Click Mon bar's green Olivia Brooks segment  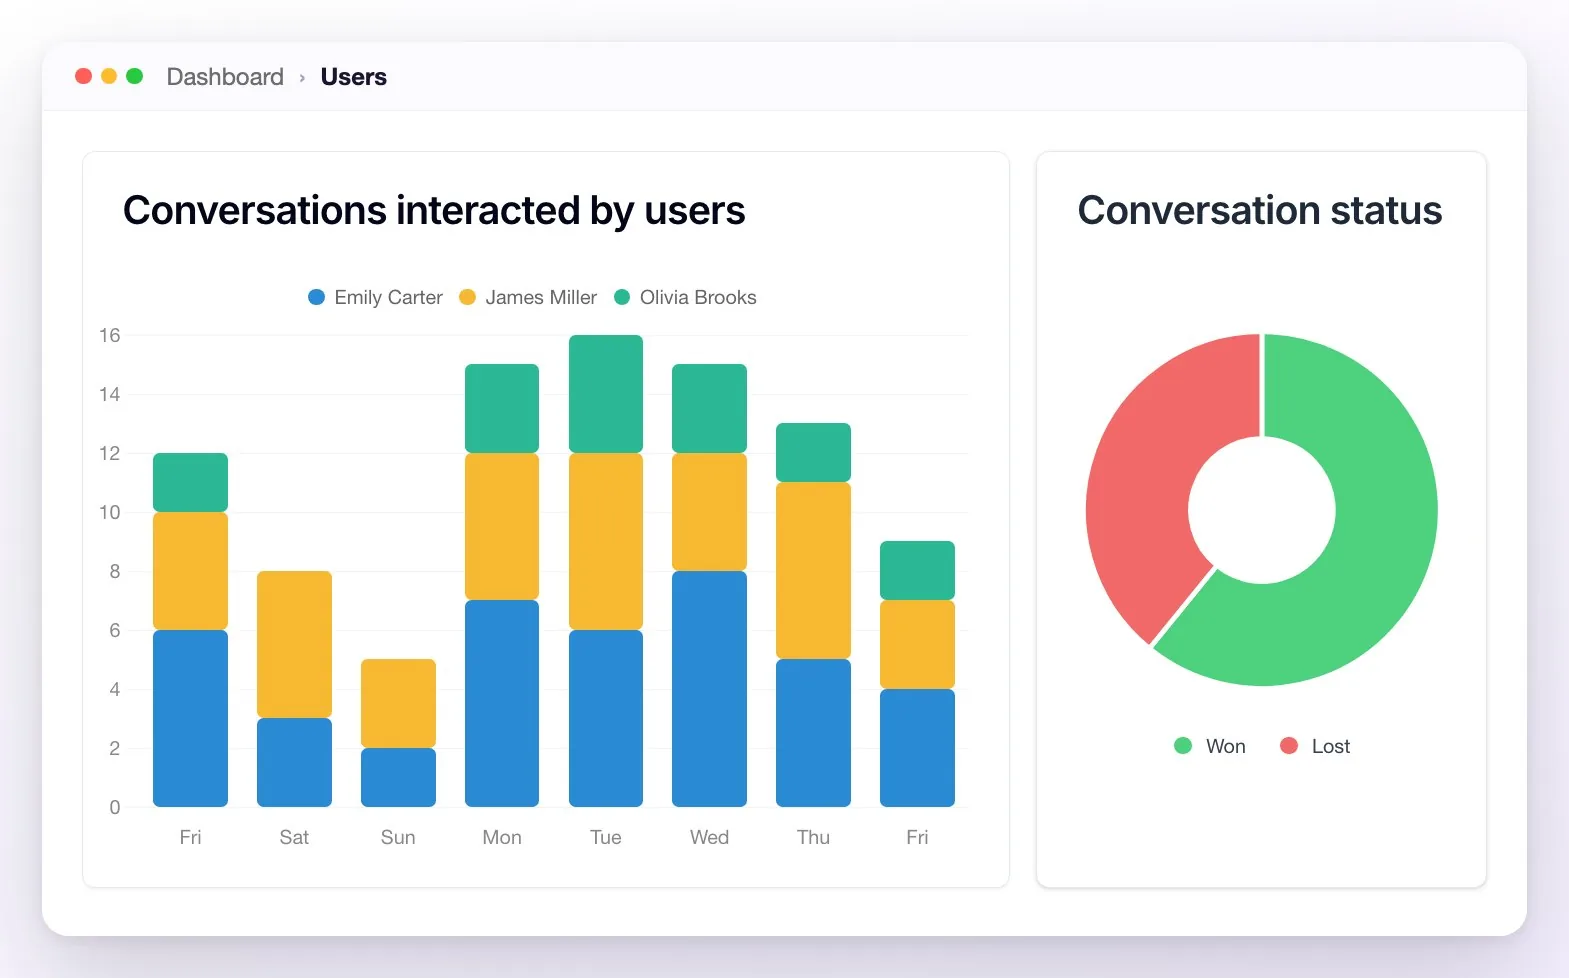(502, 408)
